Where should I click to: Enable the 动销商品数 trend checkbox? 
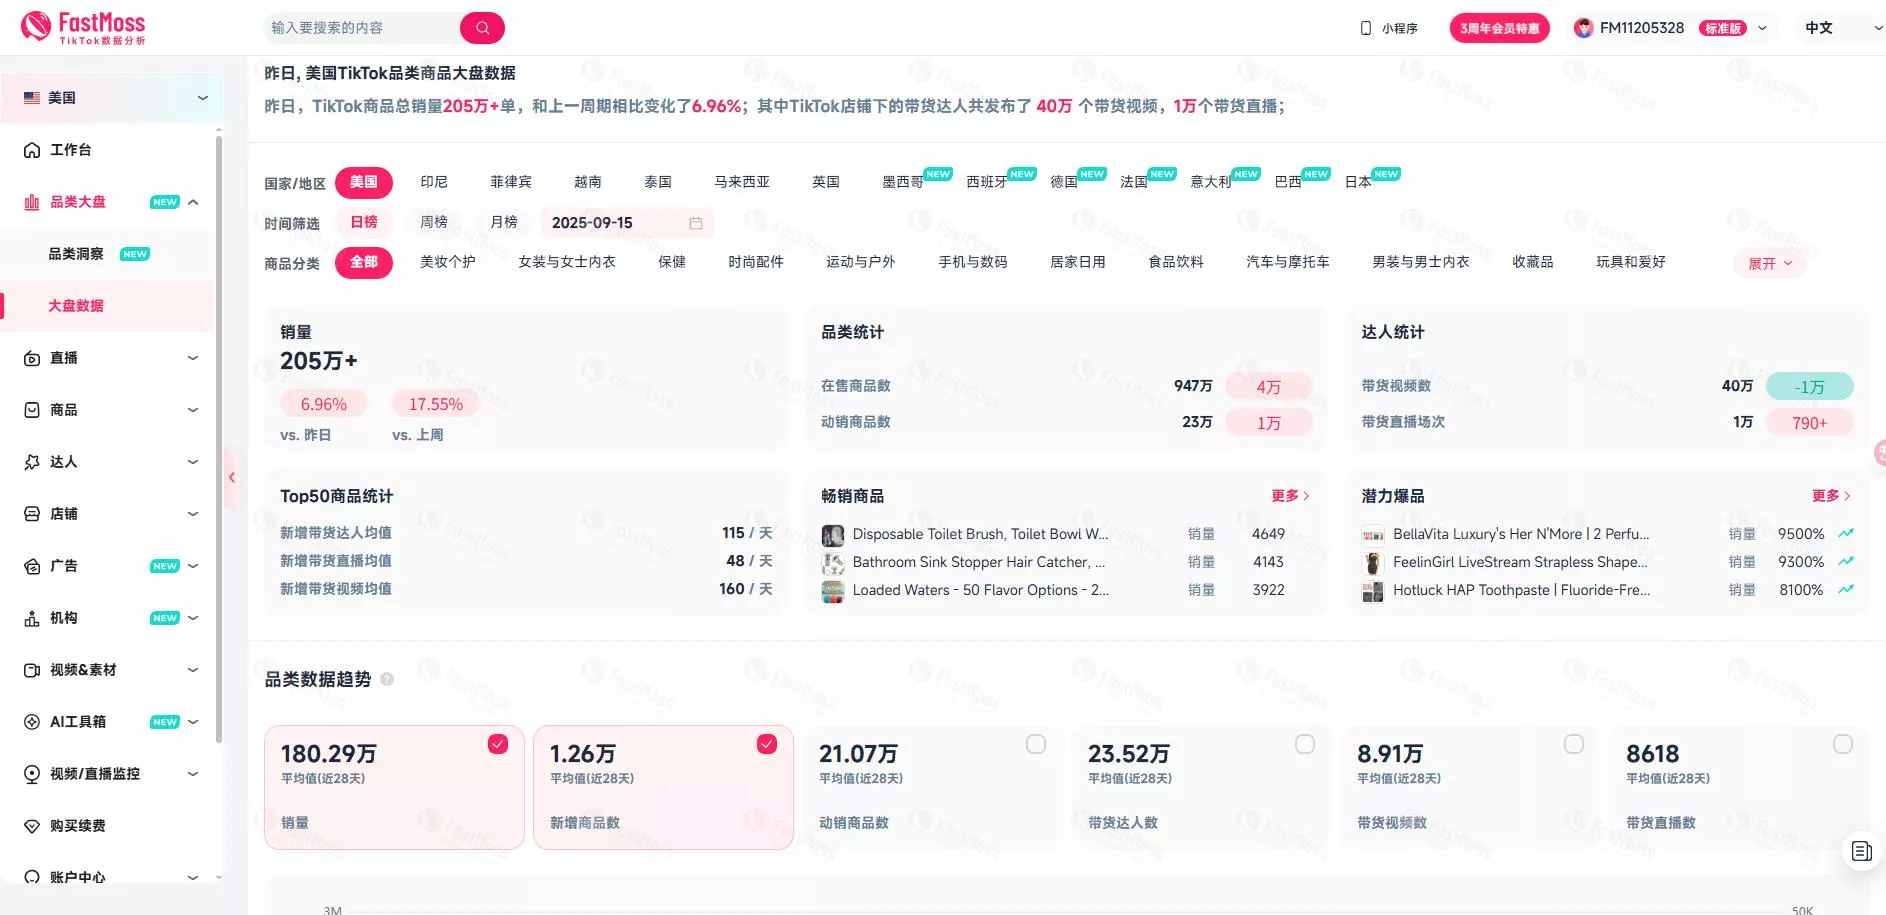(1036, 744)
